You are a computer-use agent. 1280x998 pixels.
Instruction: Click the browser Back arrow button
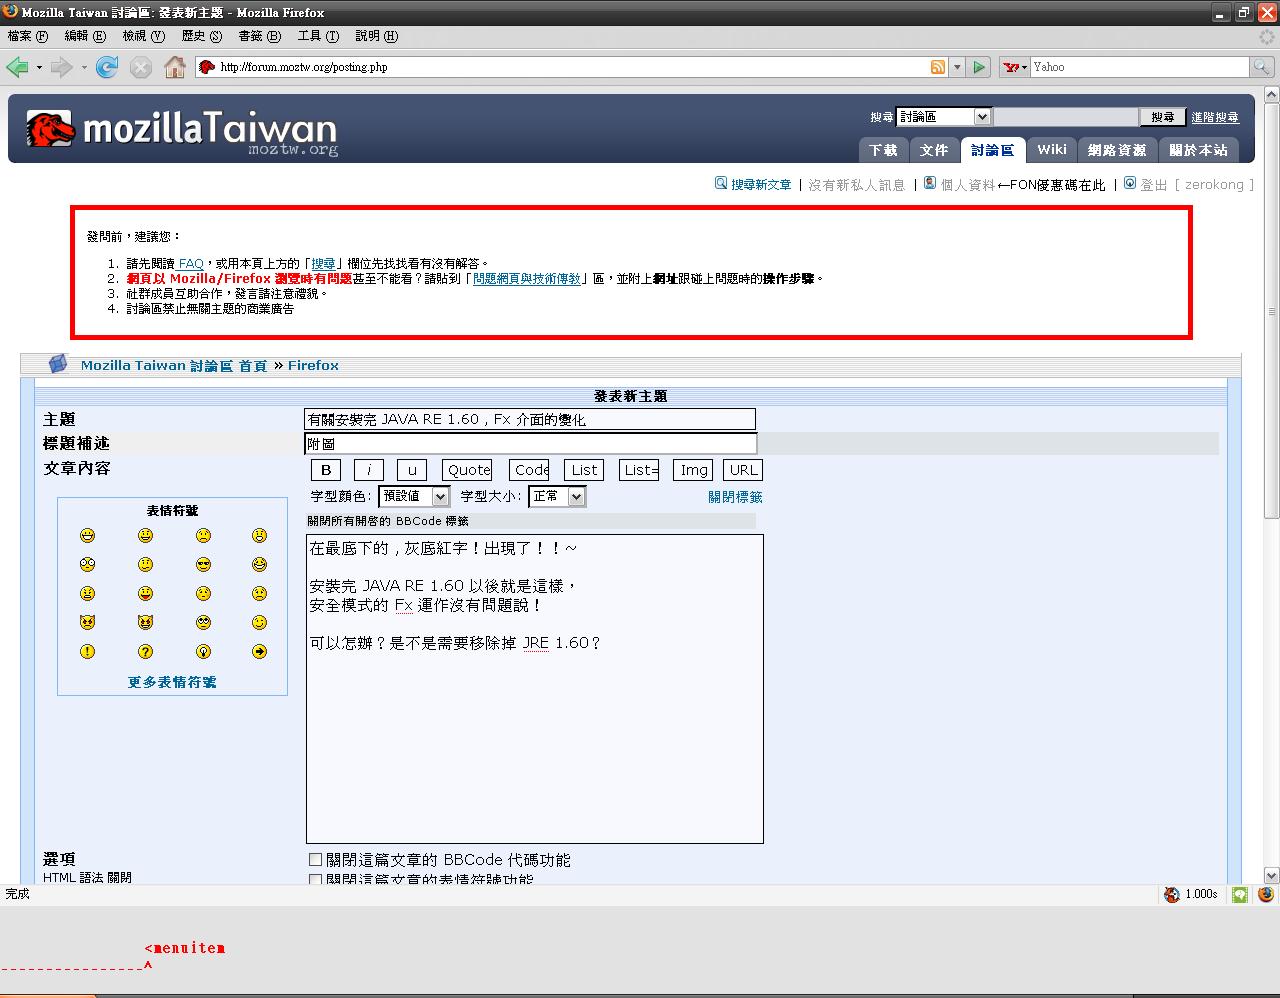click(x=17, y=67)
